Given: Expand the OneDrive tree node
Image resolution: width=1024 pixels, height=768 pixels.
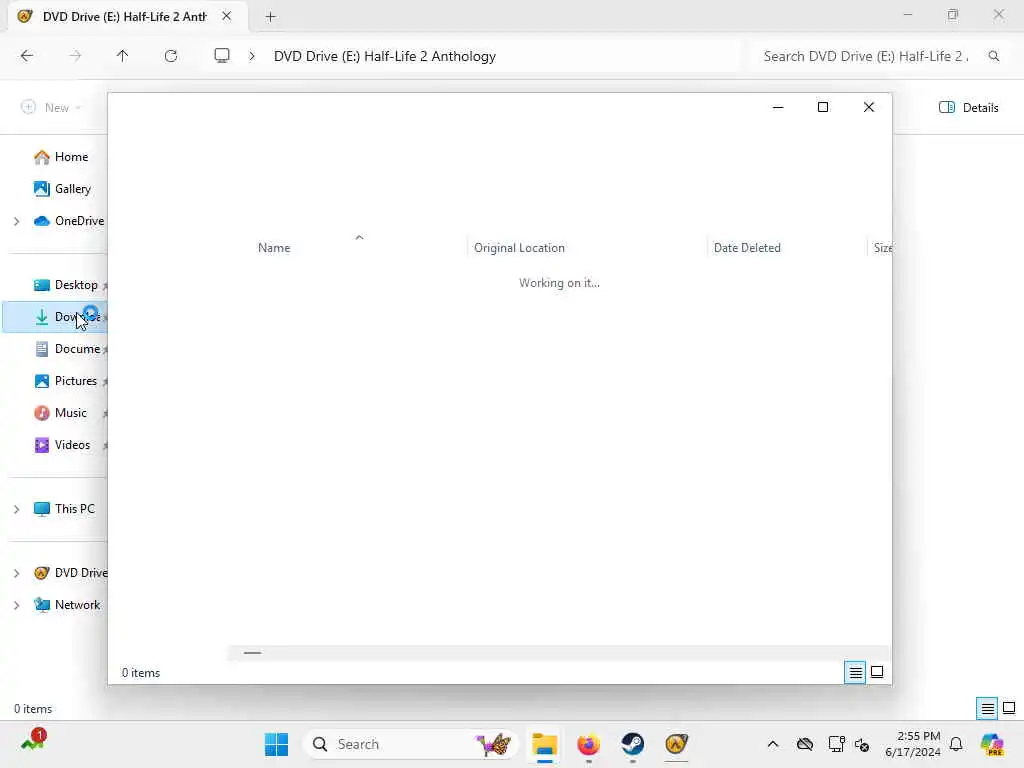Looking at the screenshot, I should 16,221.
